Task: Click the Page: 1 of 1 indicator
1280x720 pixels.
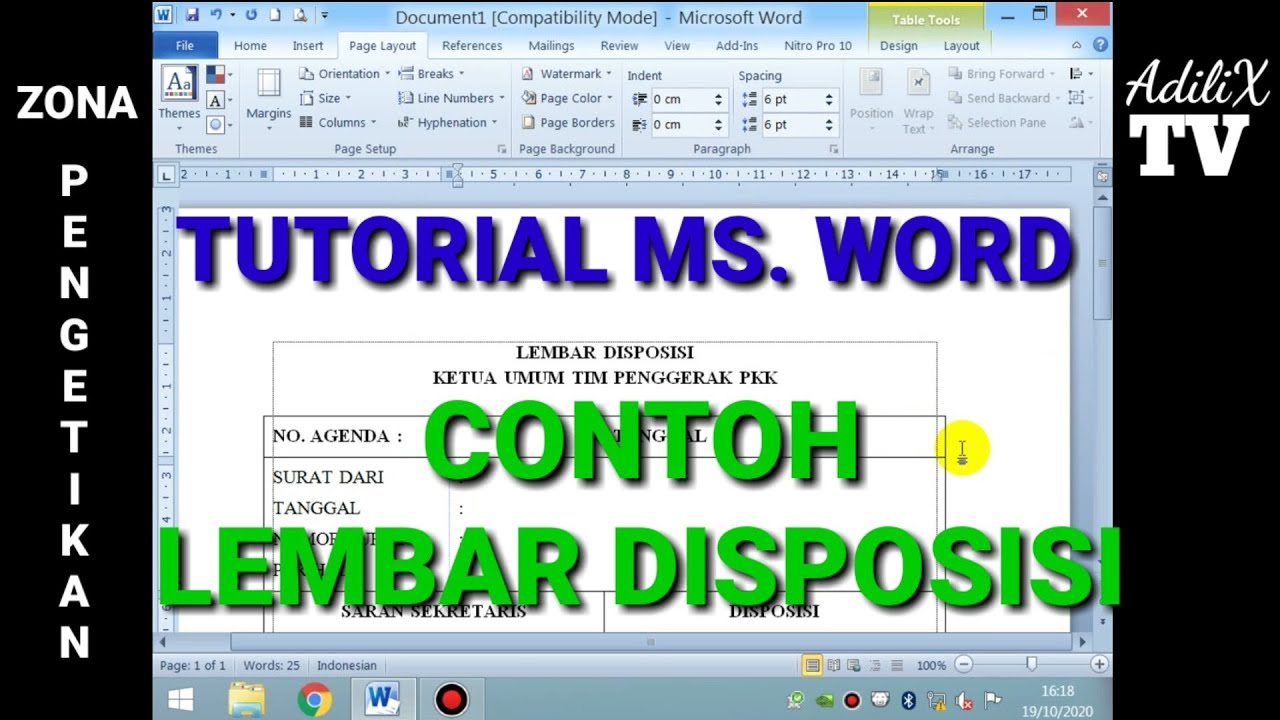Action: click(193, 665)
